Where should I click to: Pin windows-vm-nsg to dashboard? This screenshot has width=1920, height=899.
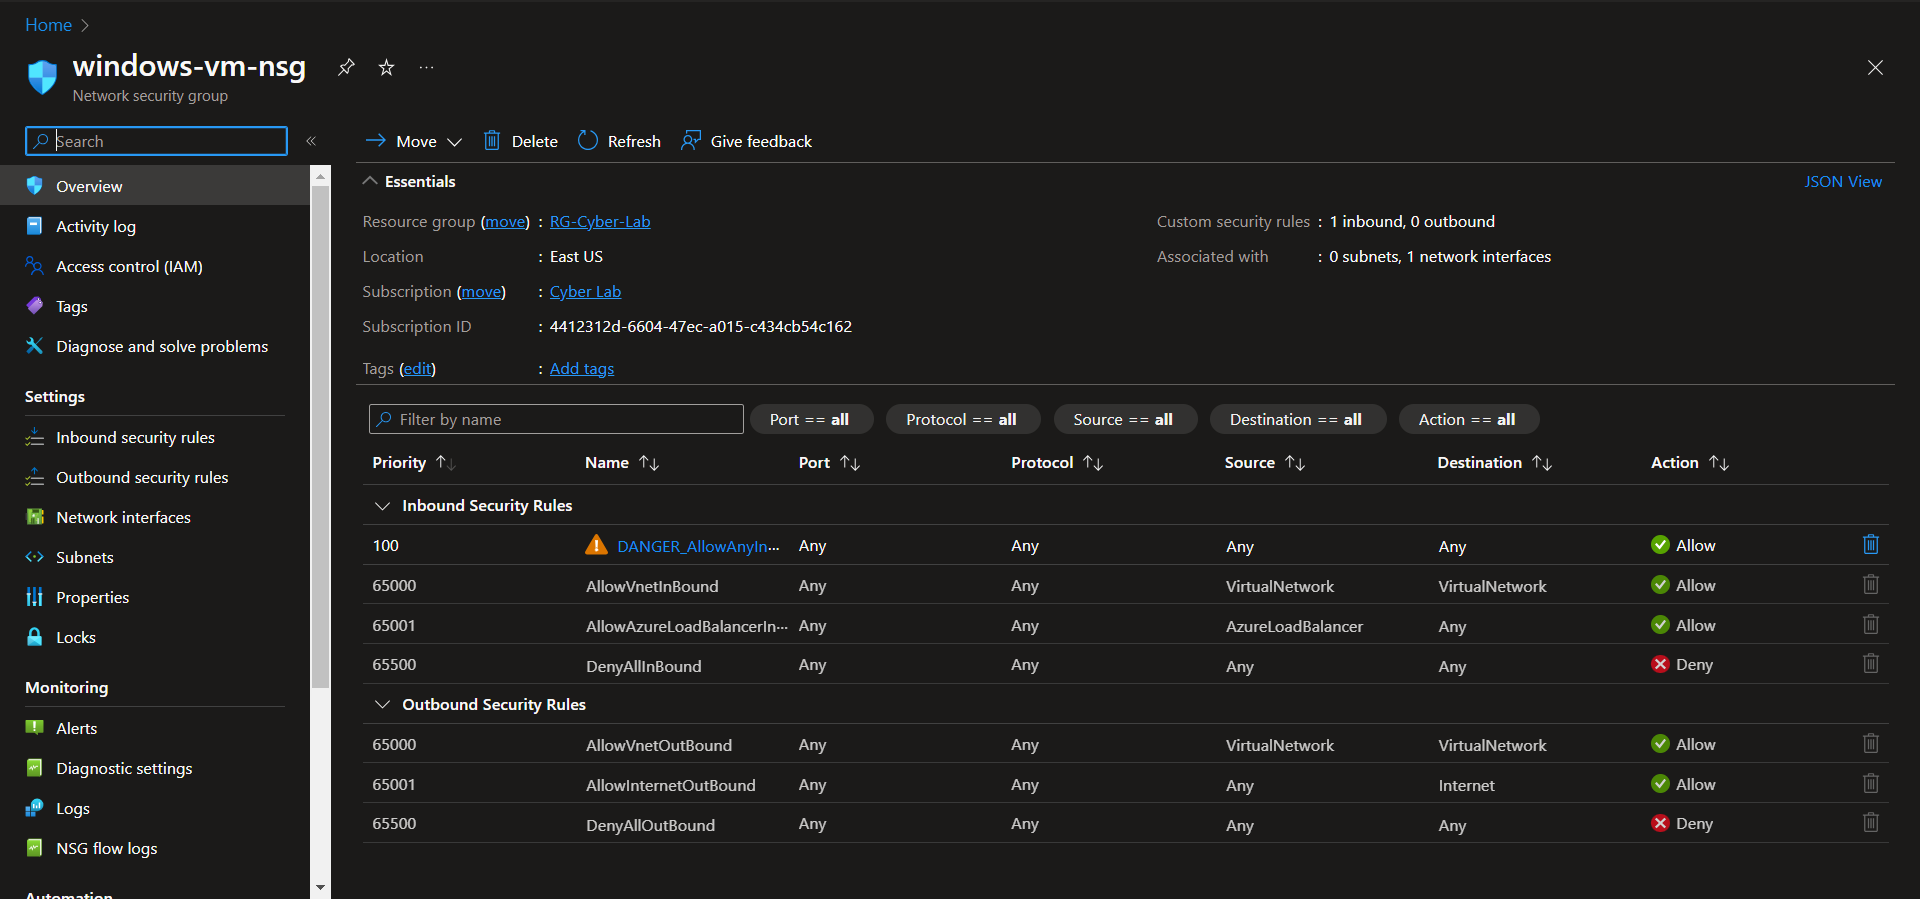346,67
